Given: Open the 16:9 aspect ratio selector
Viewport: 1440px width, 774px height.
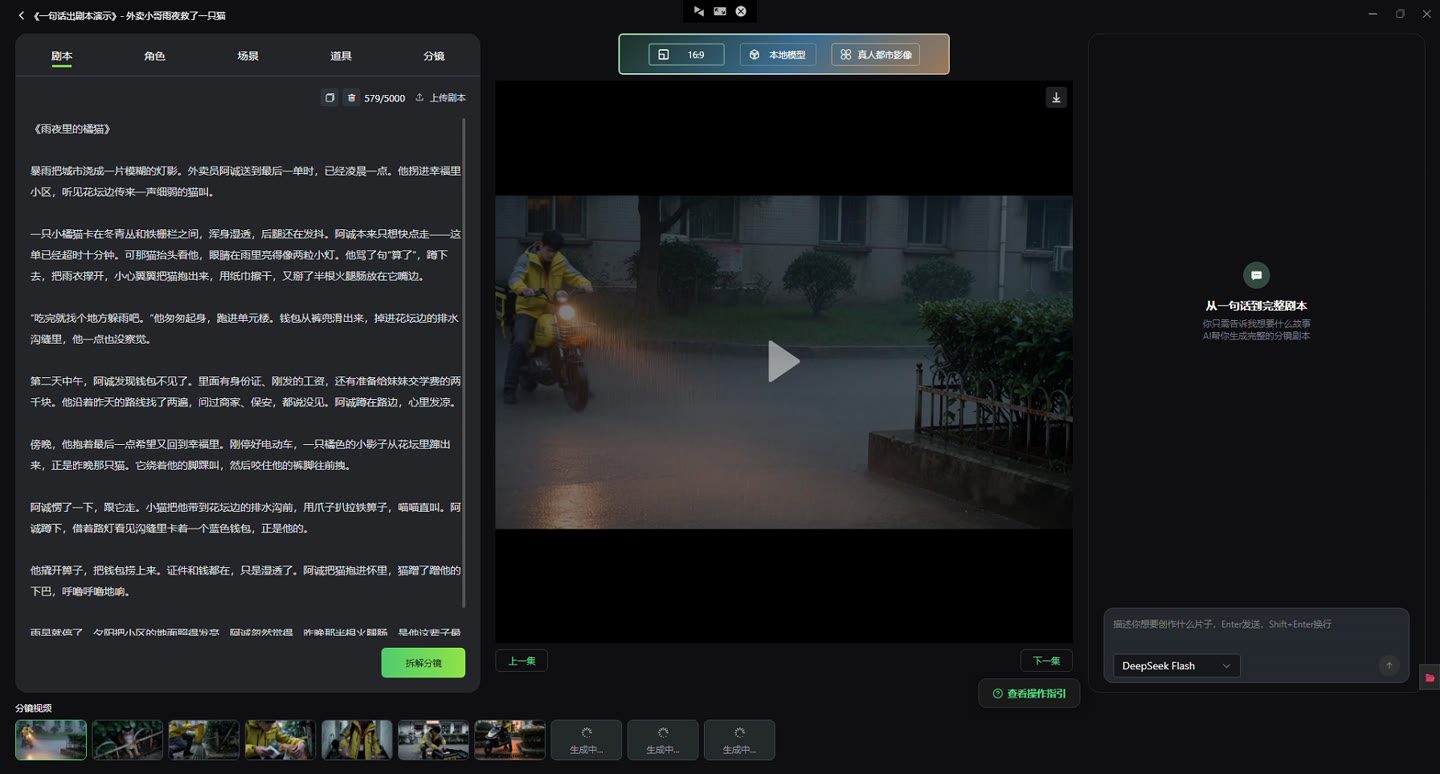Looking at the screenshot, I should tap(686, 55).
